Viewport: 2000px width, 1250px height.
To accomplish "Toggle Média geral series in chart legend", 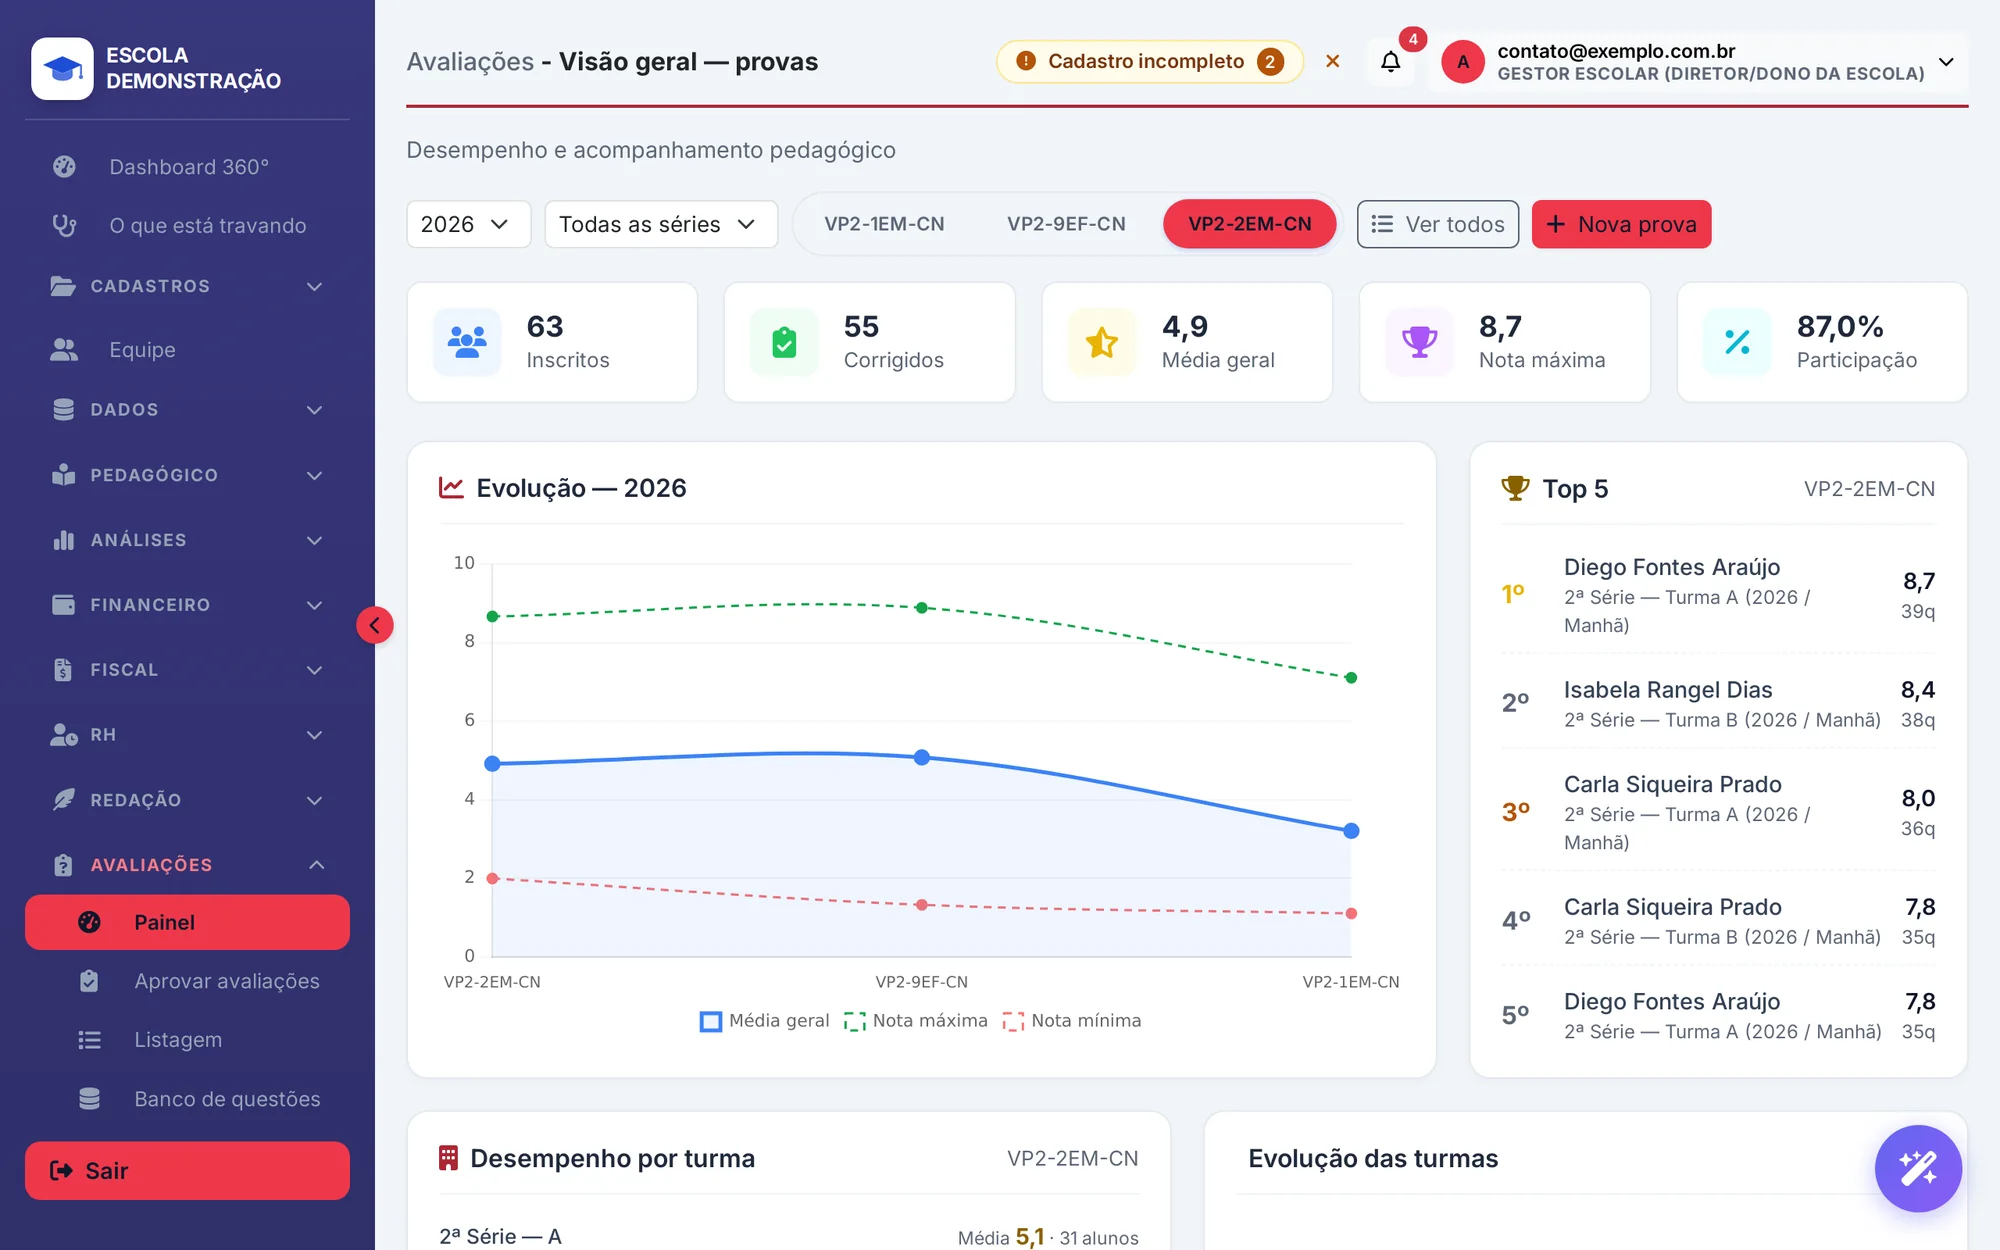I will click(765, 1021).
